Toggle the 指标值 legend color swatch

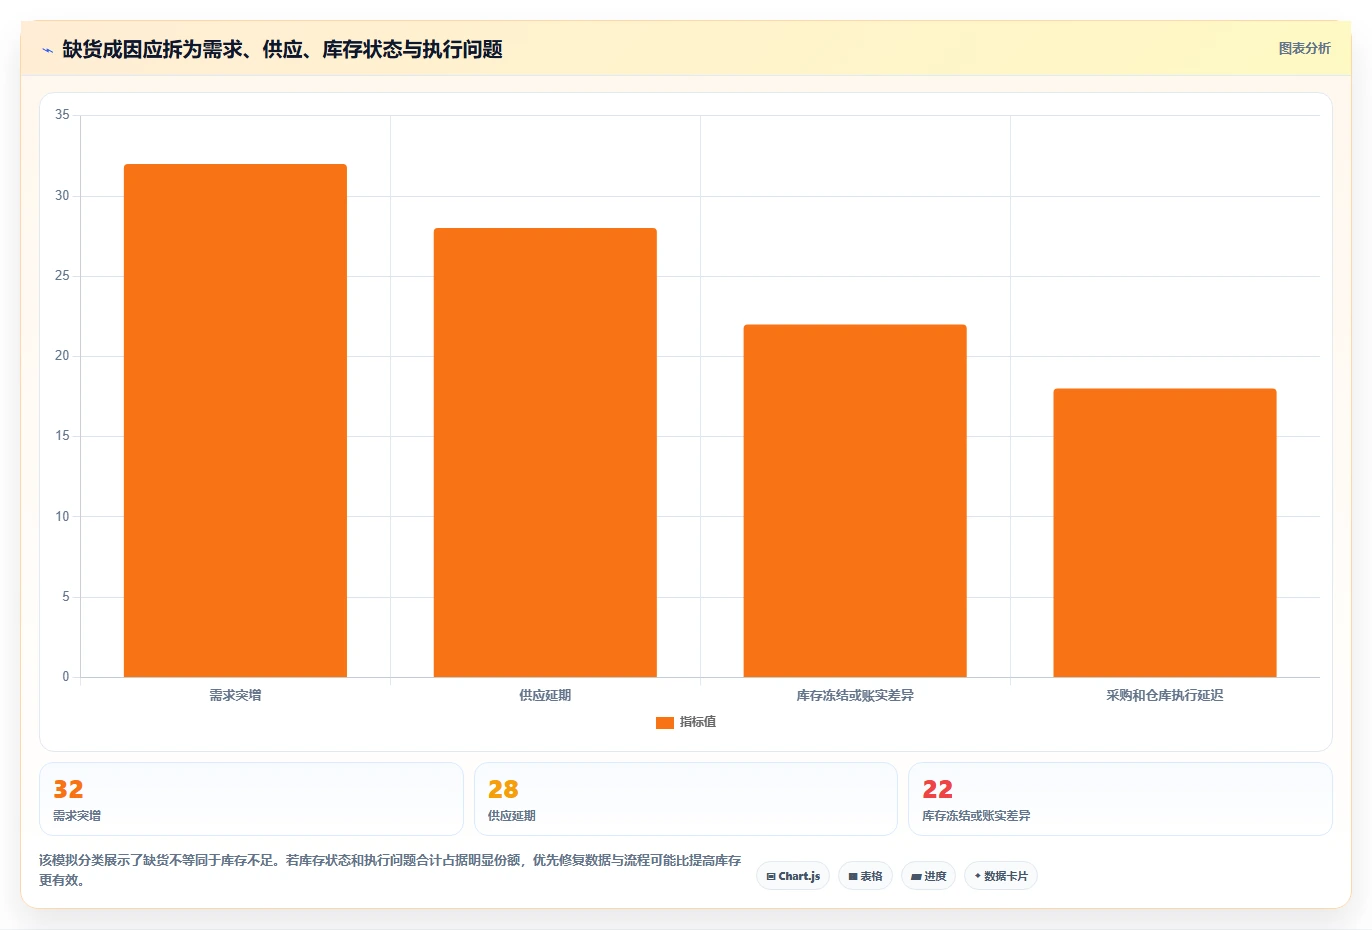(x=665, y=722)
